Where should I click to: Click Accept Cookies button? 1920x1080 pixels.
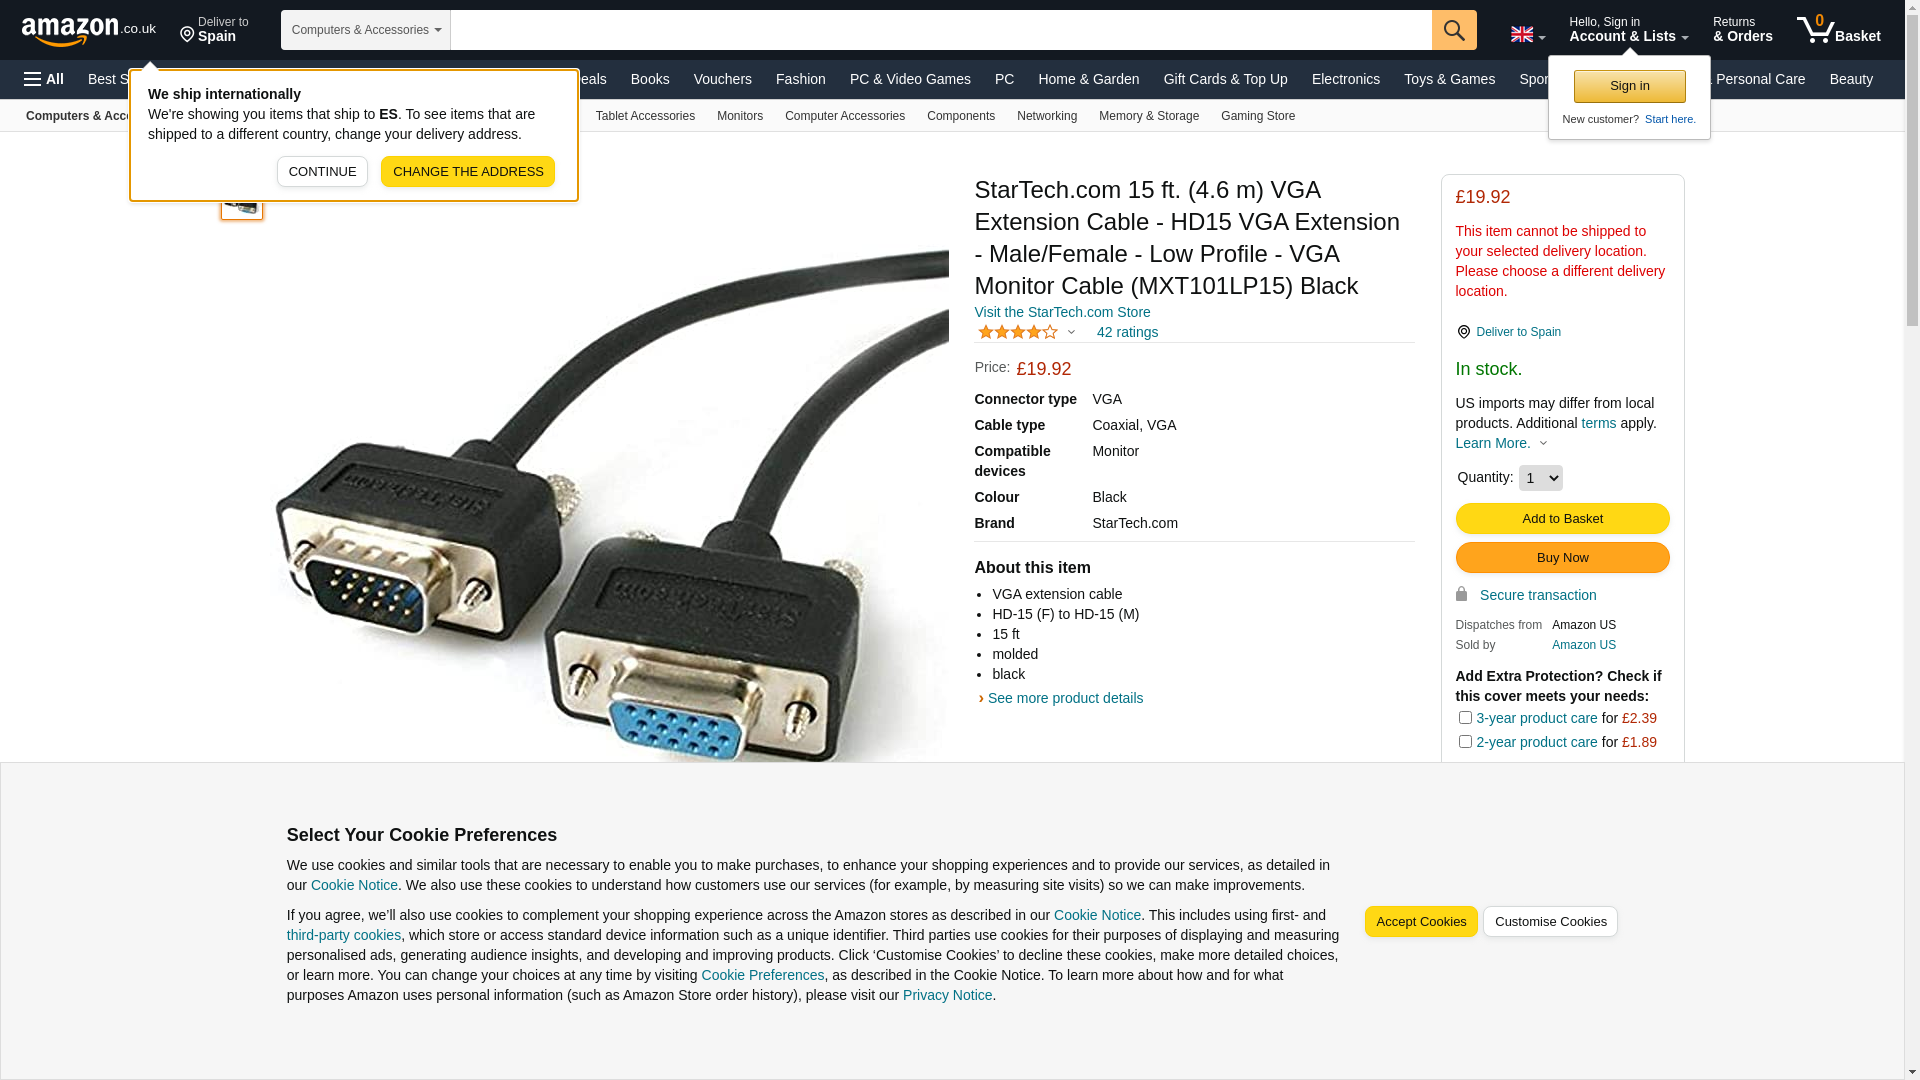point(1421,922)
